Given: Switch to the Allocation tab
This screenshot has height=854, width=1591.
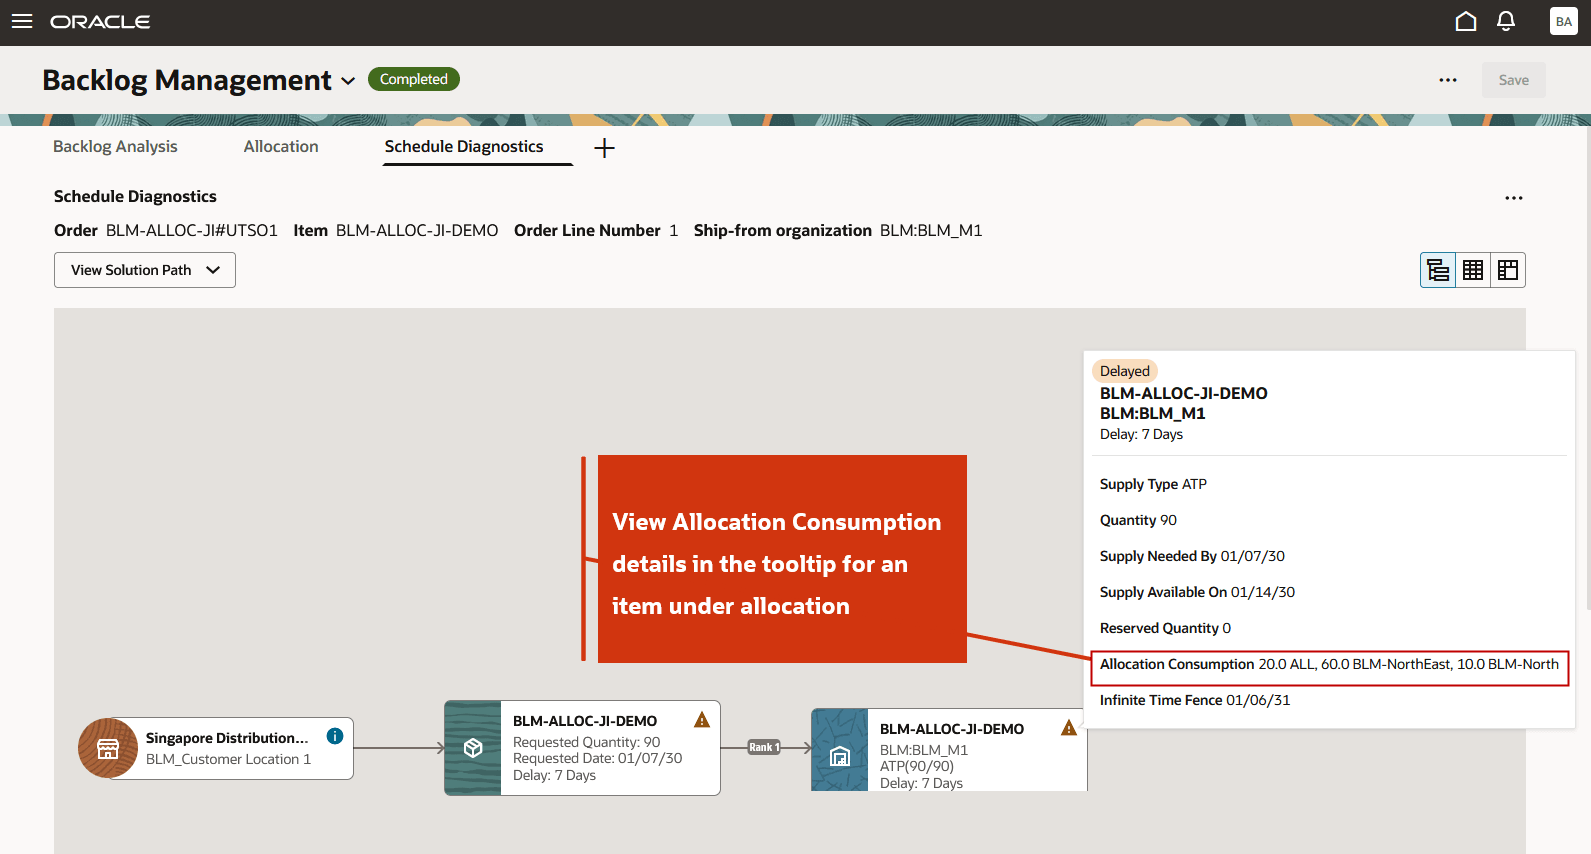Looking at the screenshot, I should point(281,146).
